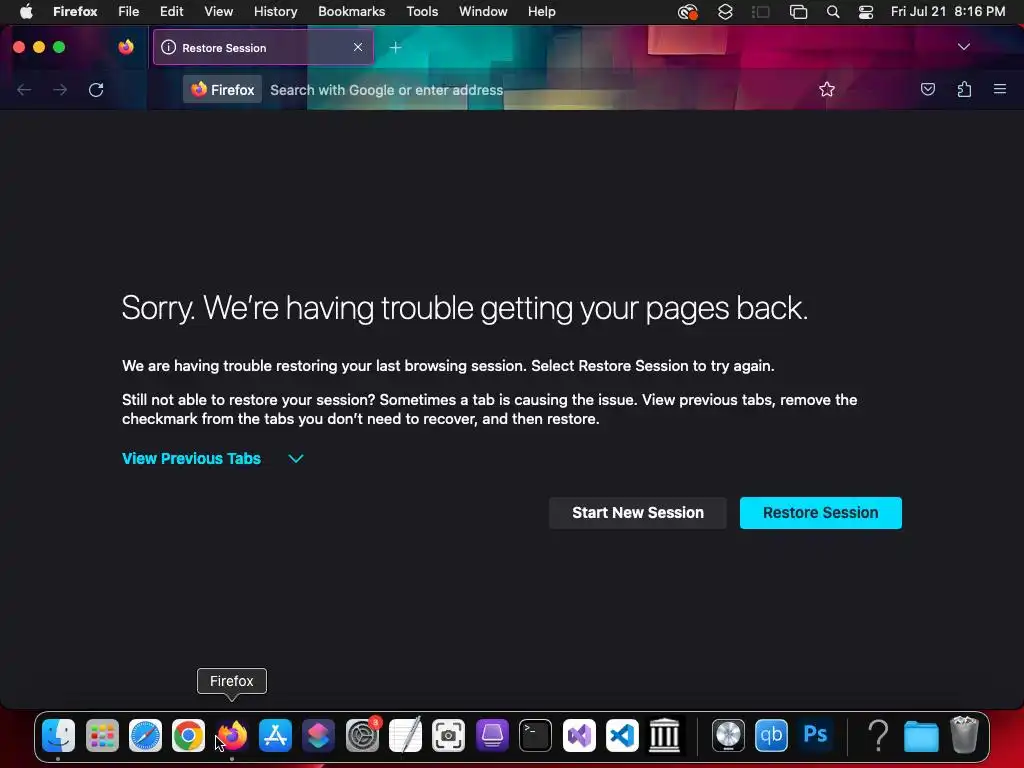Open The Unarchiver columns icon in Dock
1024x768 pixels.
pos(665,735)
